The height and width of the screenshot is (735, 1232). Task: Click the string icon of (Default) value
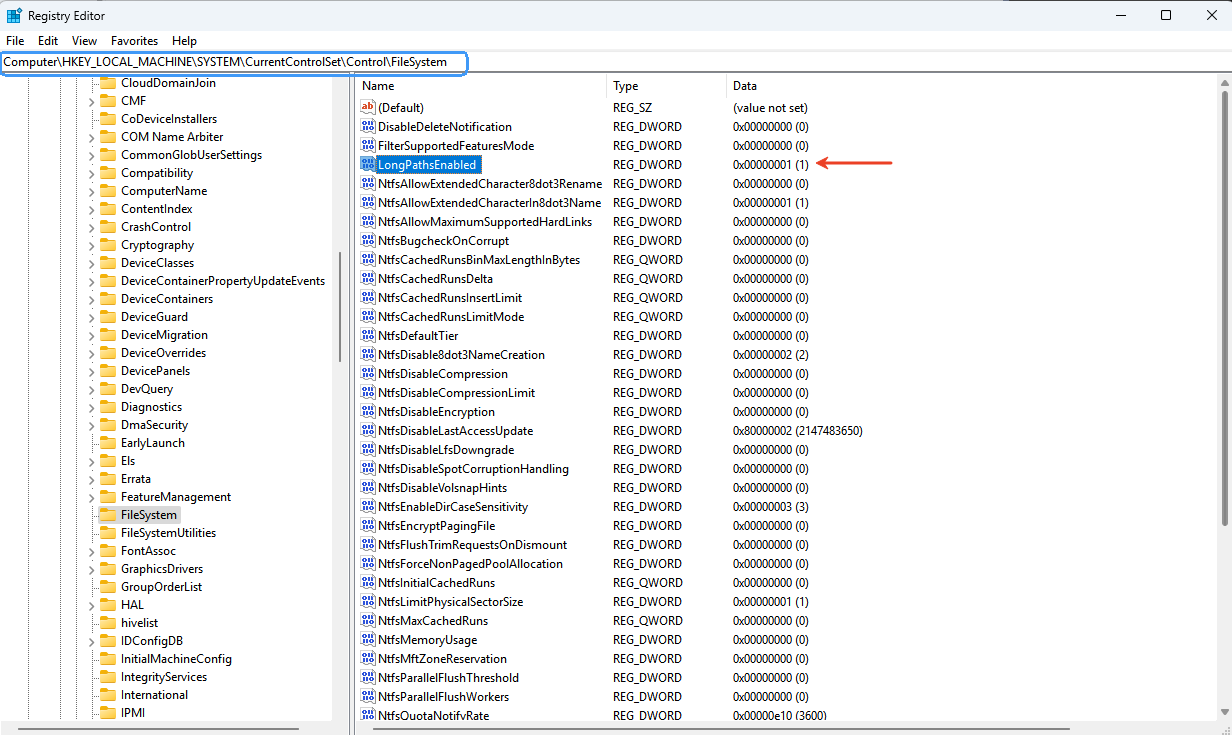[367, 107]
